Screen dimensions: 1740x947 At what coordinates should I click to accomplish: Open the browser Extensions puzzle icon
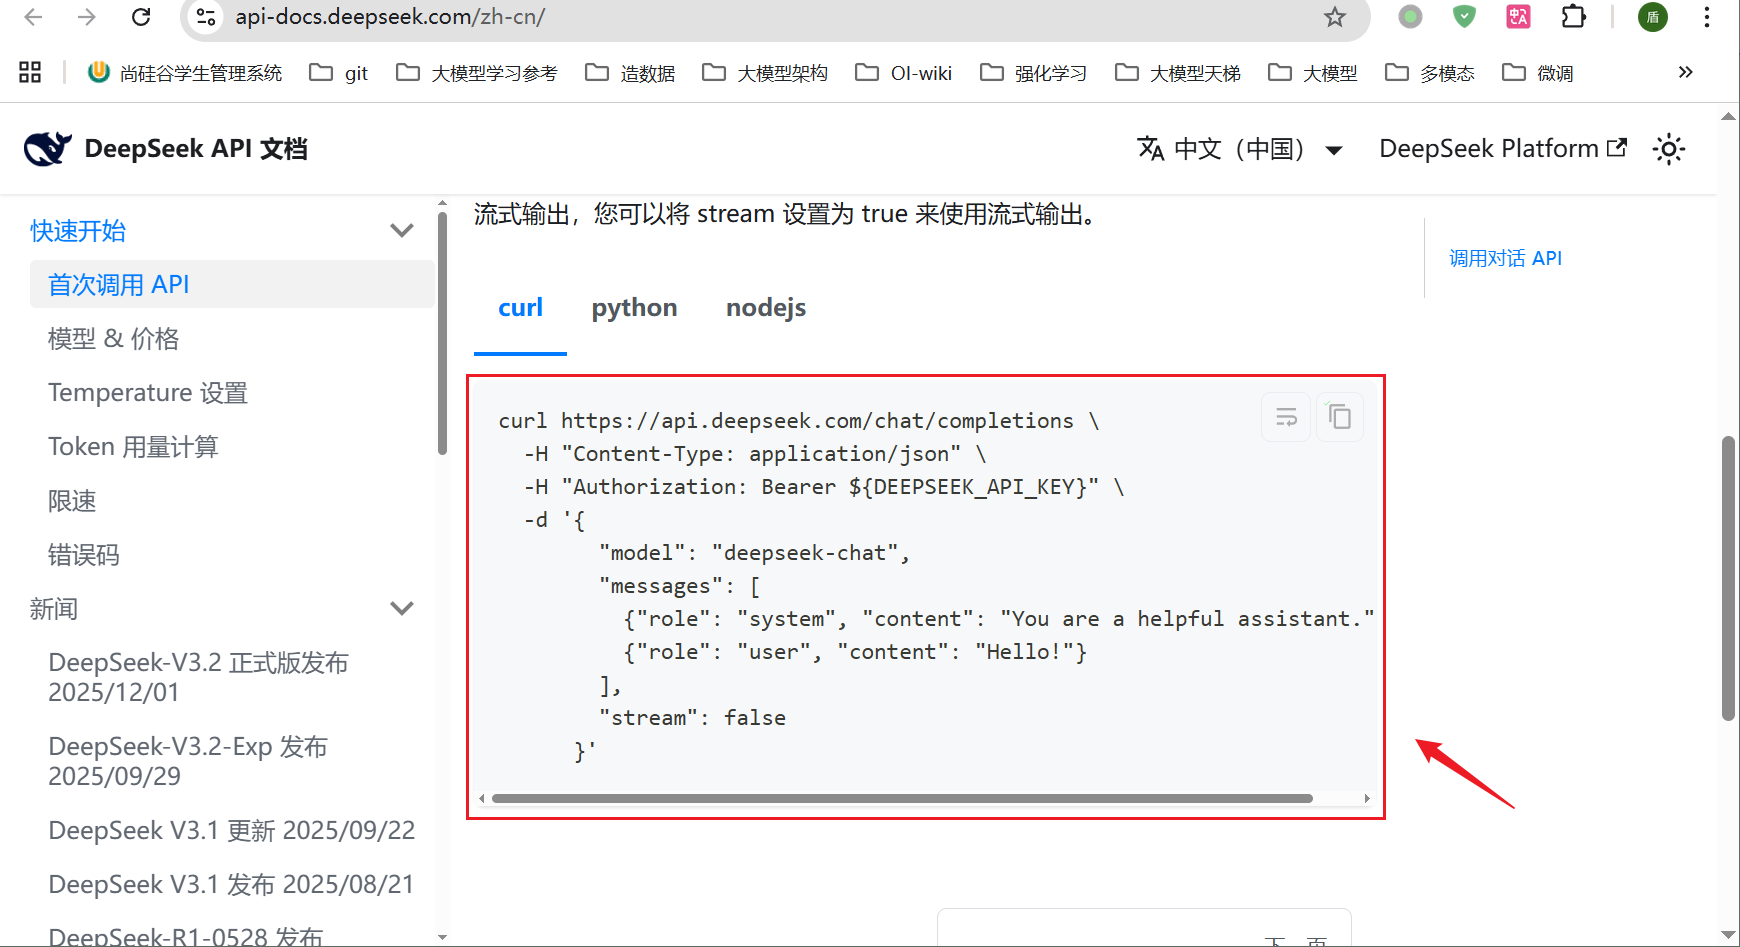coord(1573,17)
